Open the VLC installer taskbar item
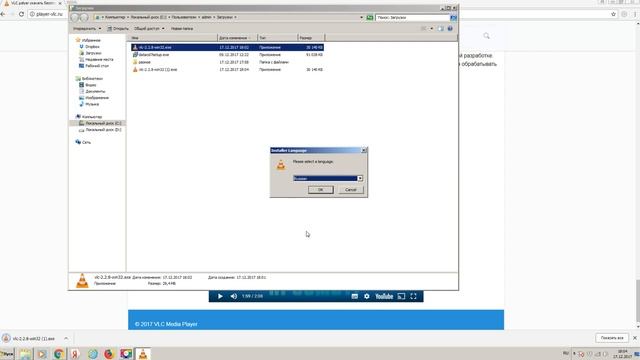The image size is (640, 360). tap(143, 354)
